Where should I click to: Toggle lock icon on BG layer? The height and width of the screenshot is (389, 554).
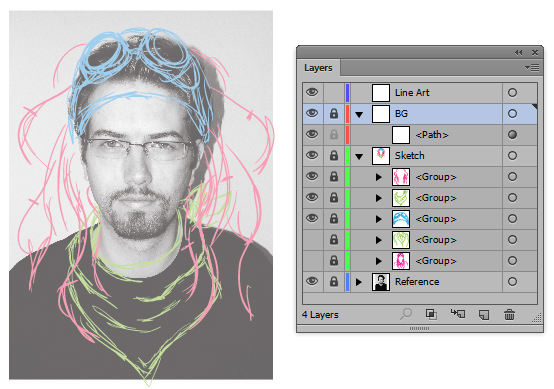pyautogui.click(x=334, y=114)
